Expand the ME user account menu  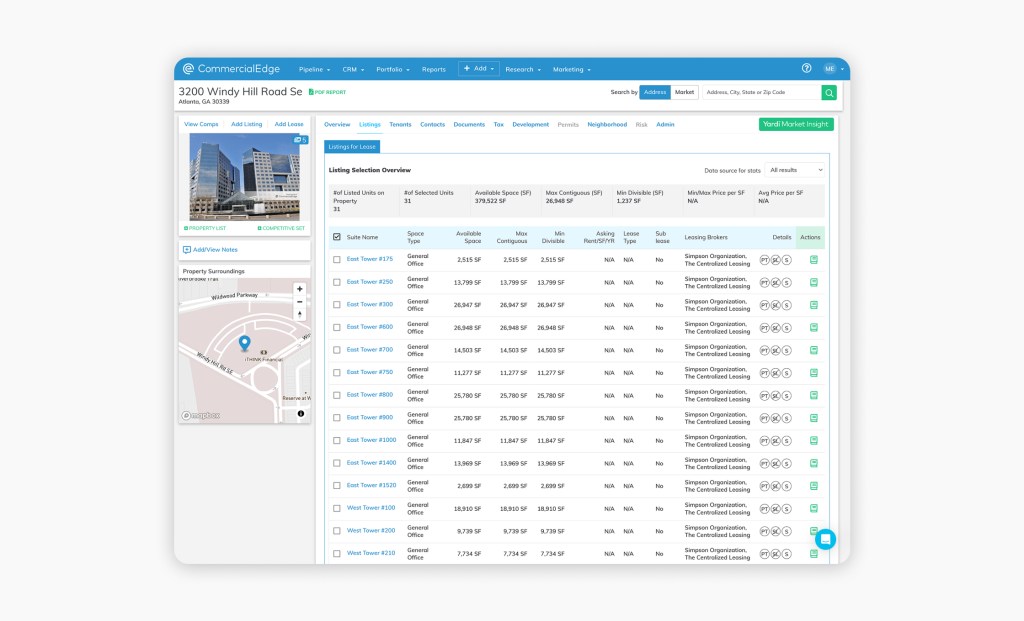click(834, 69)
